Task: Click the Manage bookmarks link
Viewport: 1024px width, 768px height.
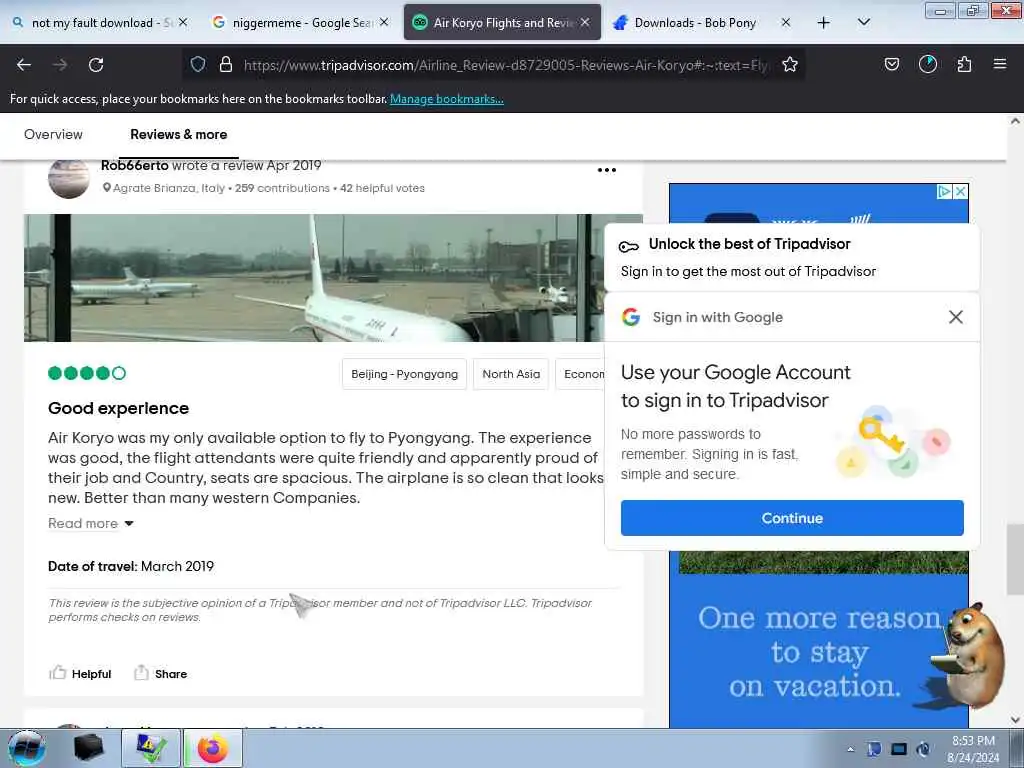Action: coord(447,99)
